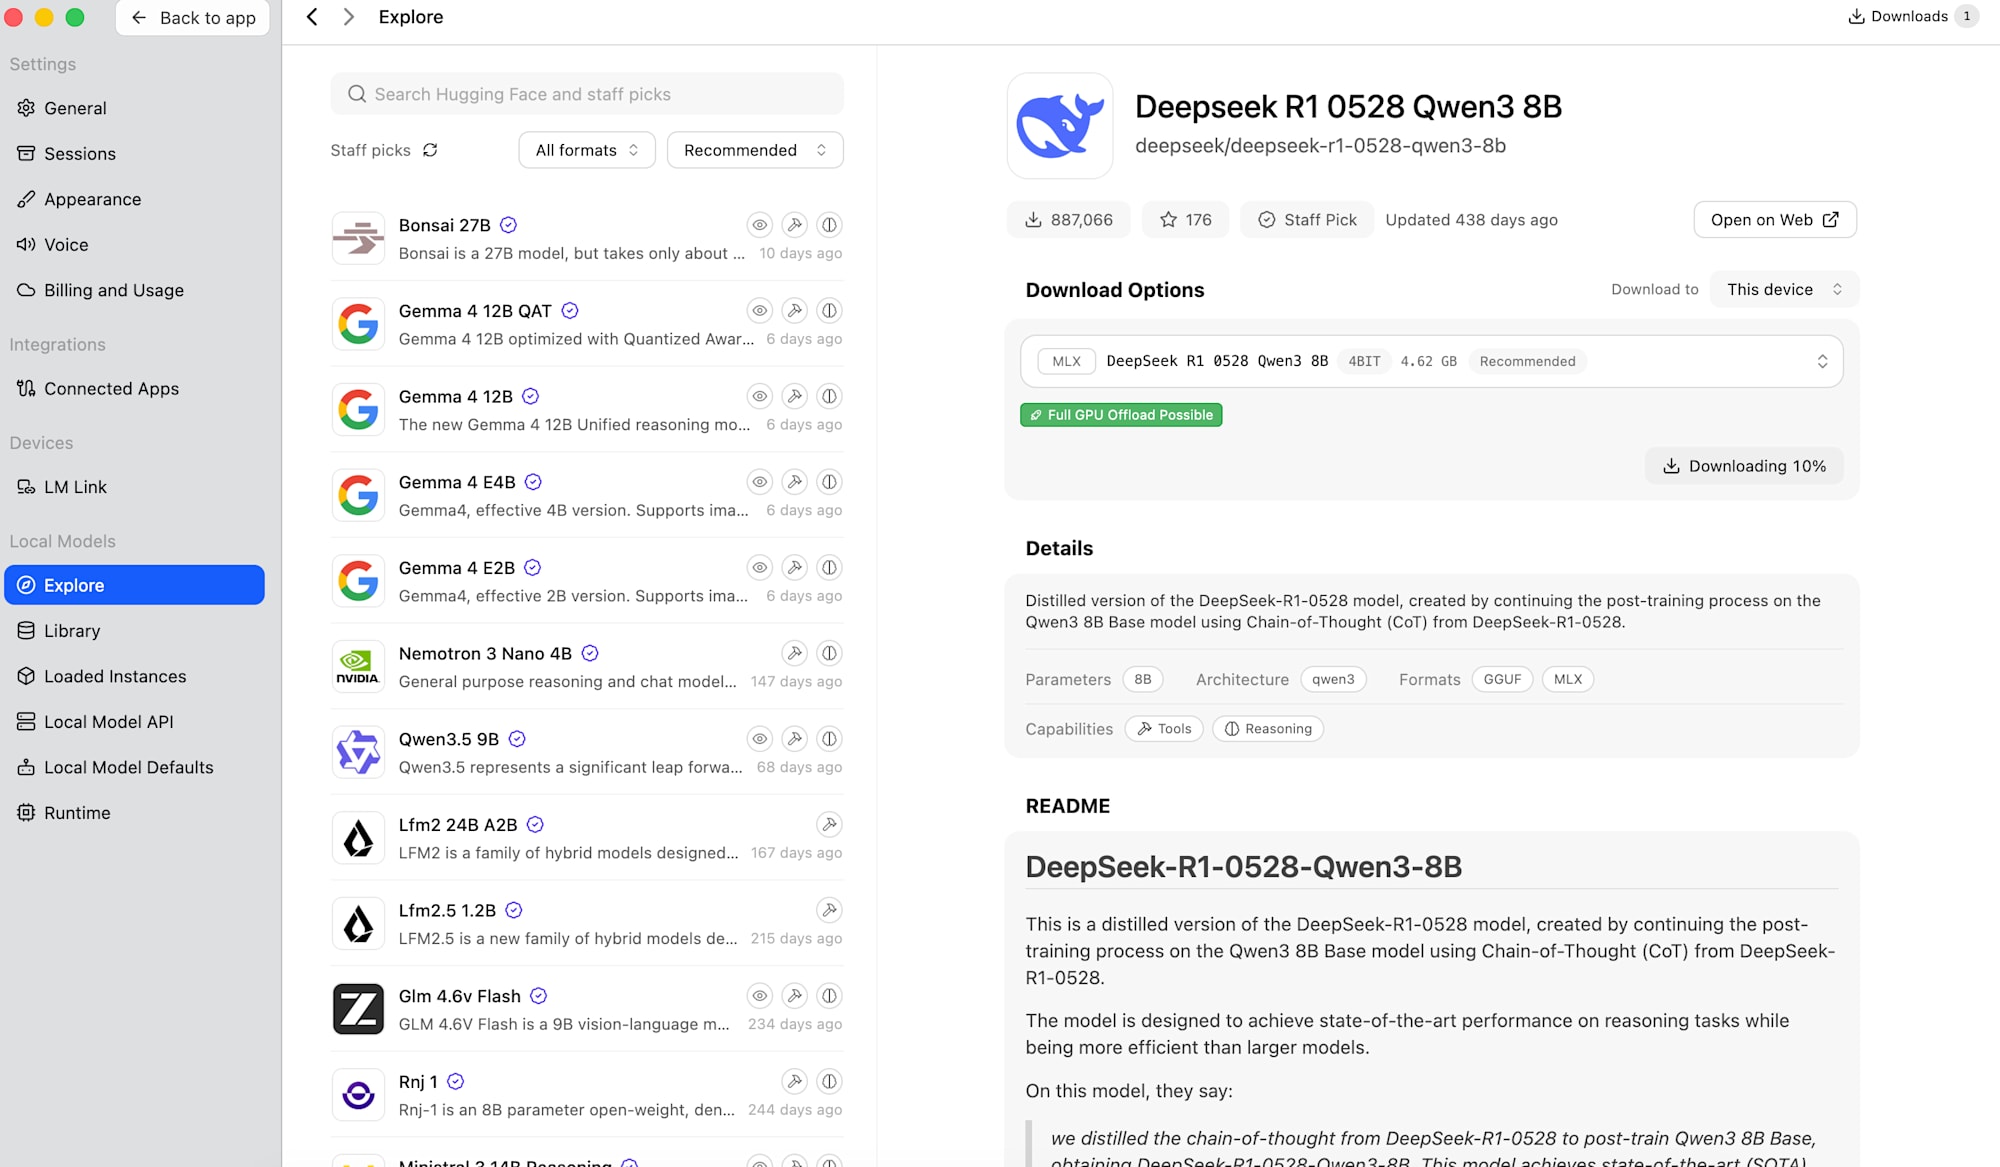Navigate forward with the right chevron
Screen dimensions: 2000x1167
[348, 17]
